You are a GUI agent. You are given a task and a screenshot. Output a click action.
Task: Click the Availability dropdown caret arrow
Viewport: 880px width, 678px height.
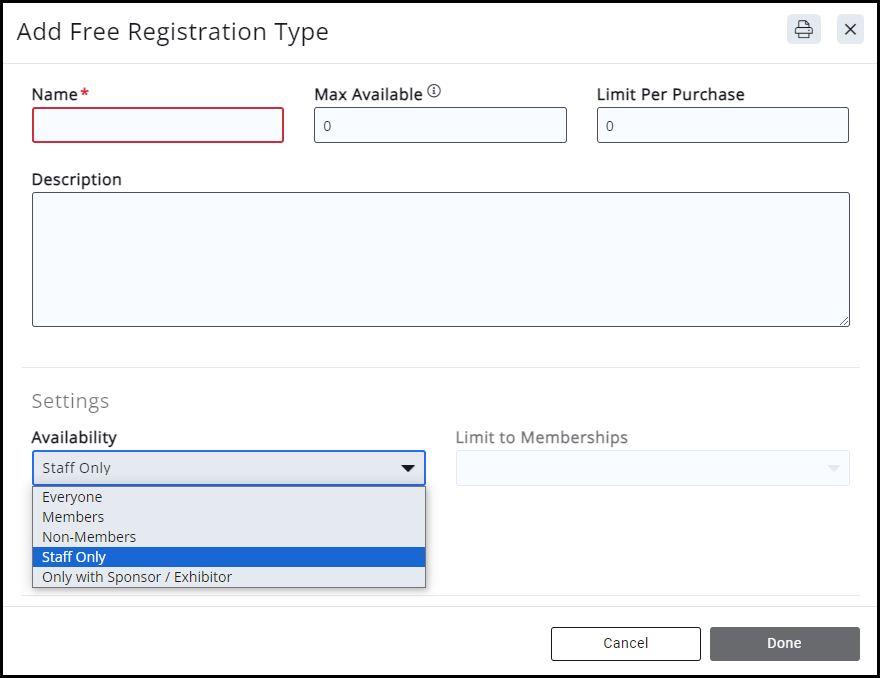pos(408,468)
